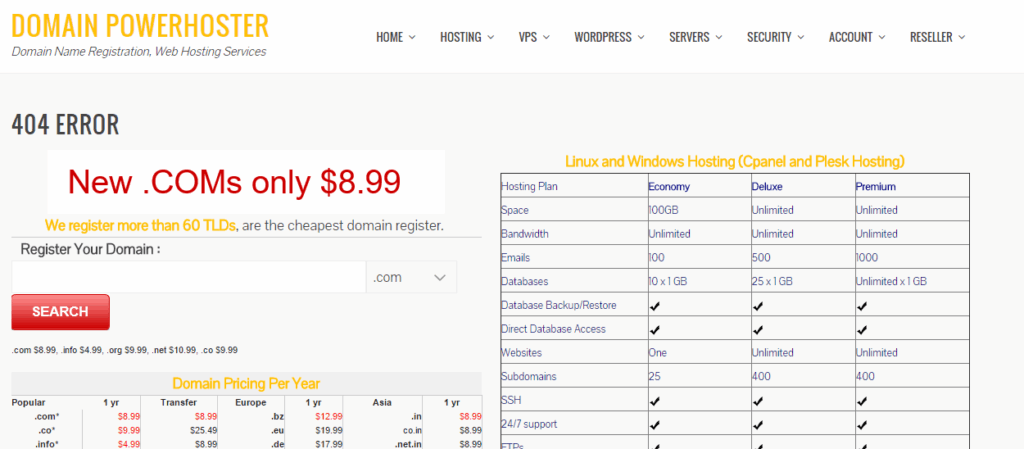This screenshot has height=449, width=1024.
Task: Open the SERVERS menu
Action: (x=695, y=37)
